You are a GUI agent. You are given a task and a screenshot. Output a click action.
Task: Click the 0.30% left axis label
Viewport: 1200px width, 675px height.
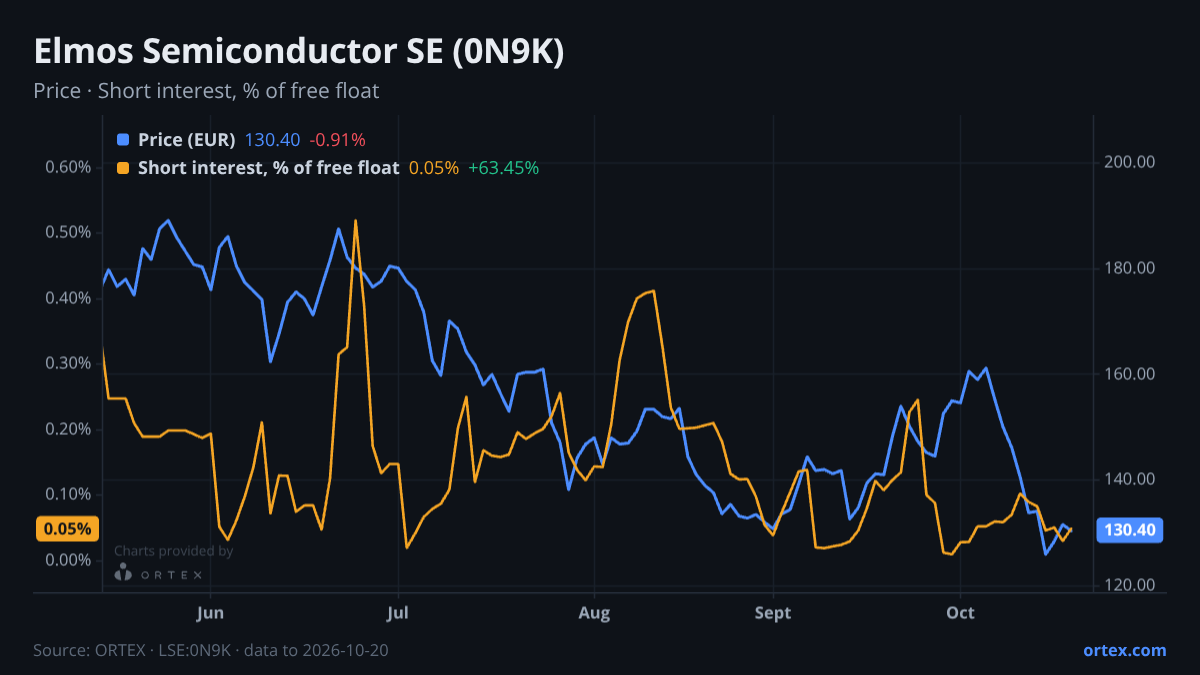68,363
